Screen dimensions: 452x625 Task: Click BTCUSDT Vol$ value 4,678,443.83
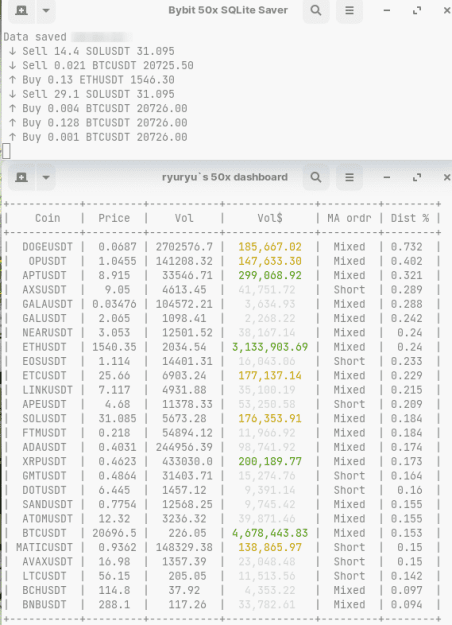[x=270, y=534]
